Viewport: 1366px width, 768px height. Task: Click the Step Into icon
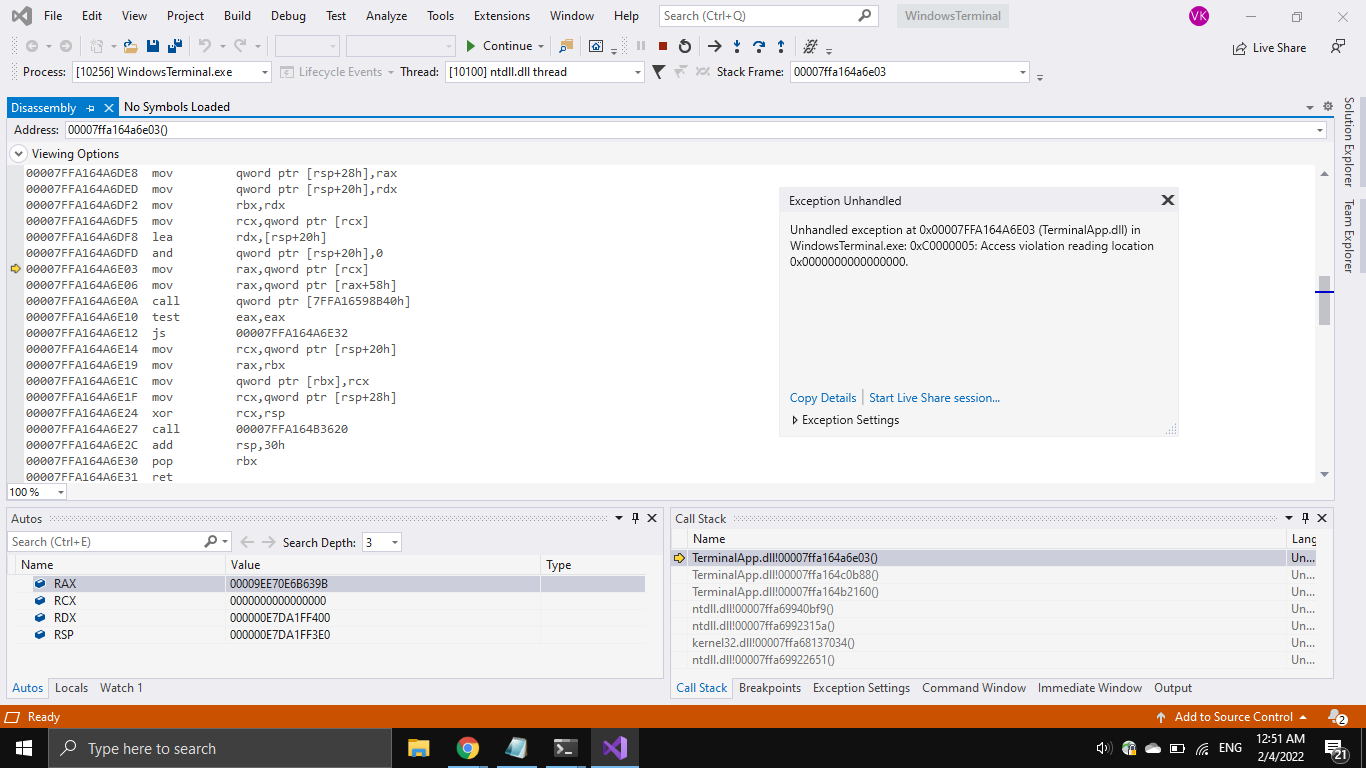tap(737, 46)
